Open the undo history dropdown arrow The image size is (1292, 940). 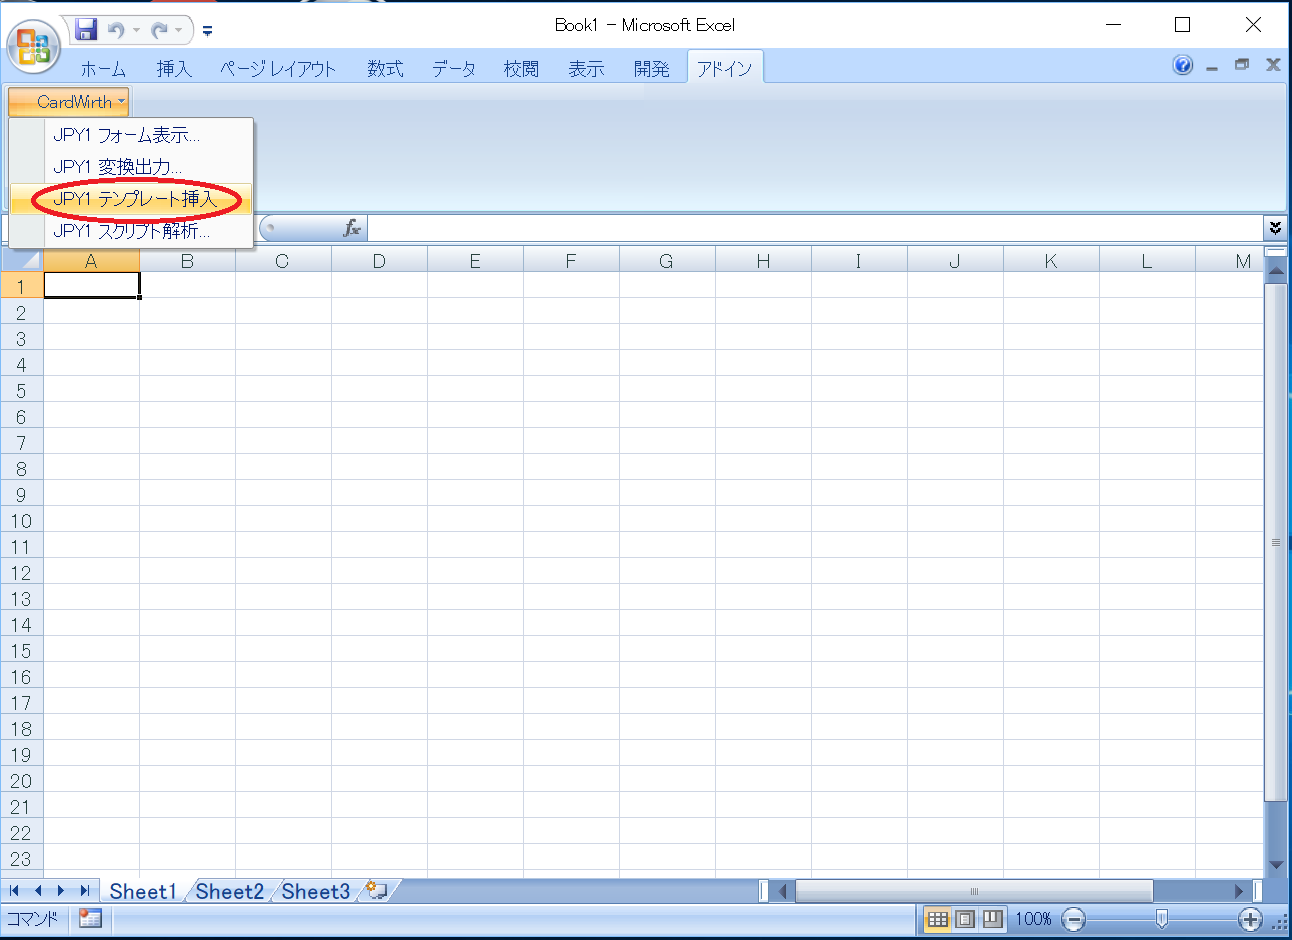[135, 30]
